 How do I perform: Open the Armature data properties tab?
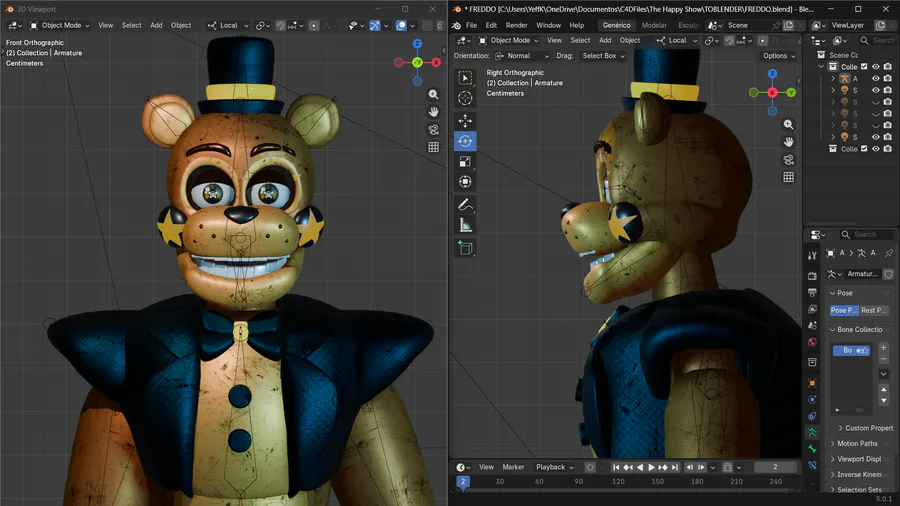(812, 432)
